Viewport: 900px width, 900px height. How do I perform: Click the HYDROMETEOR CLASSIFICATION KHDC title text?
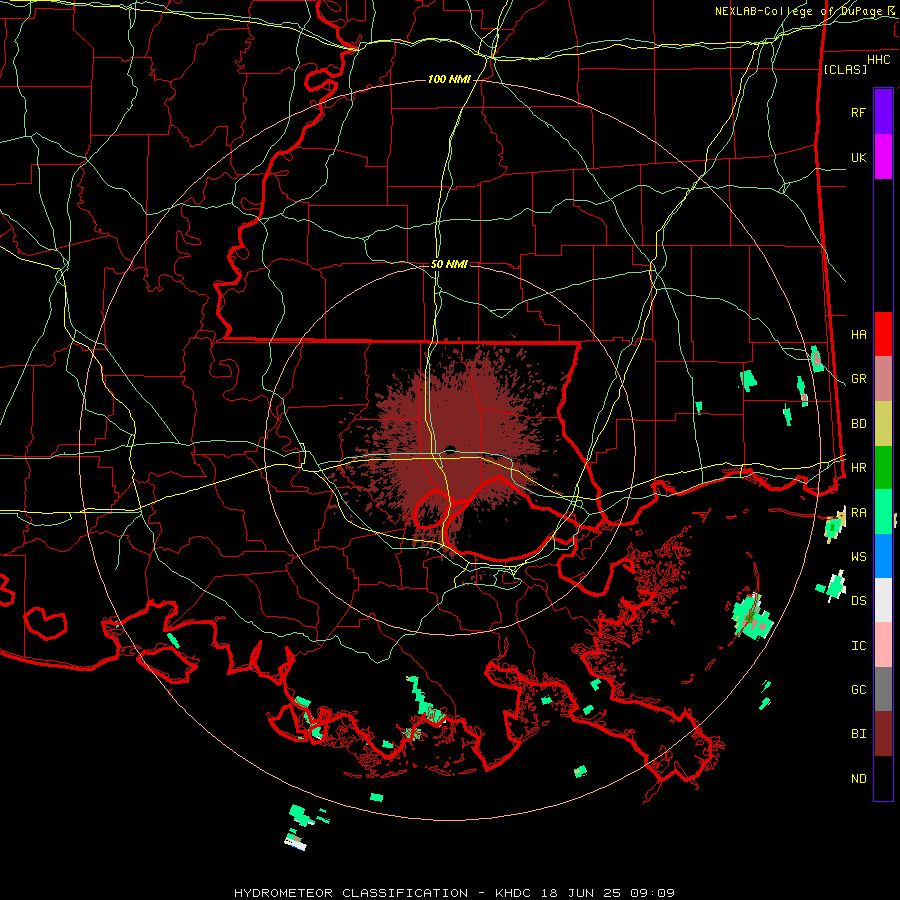tap(454, 893)
